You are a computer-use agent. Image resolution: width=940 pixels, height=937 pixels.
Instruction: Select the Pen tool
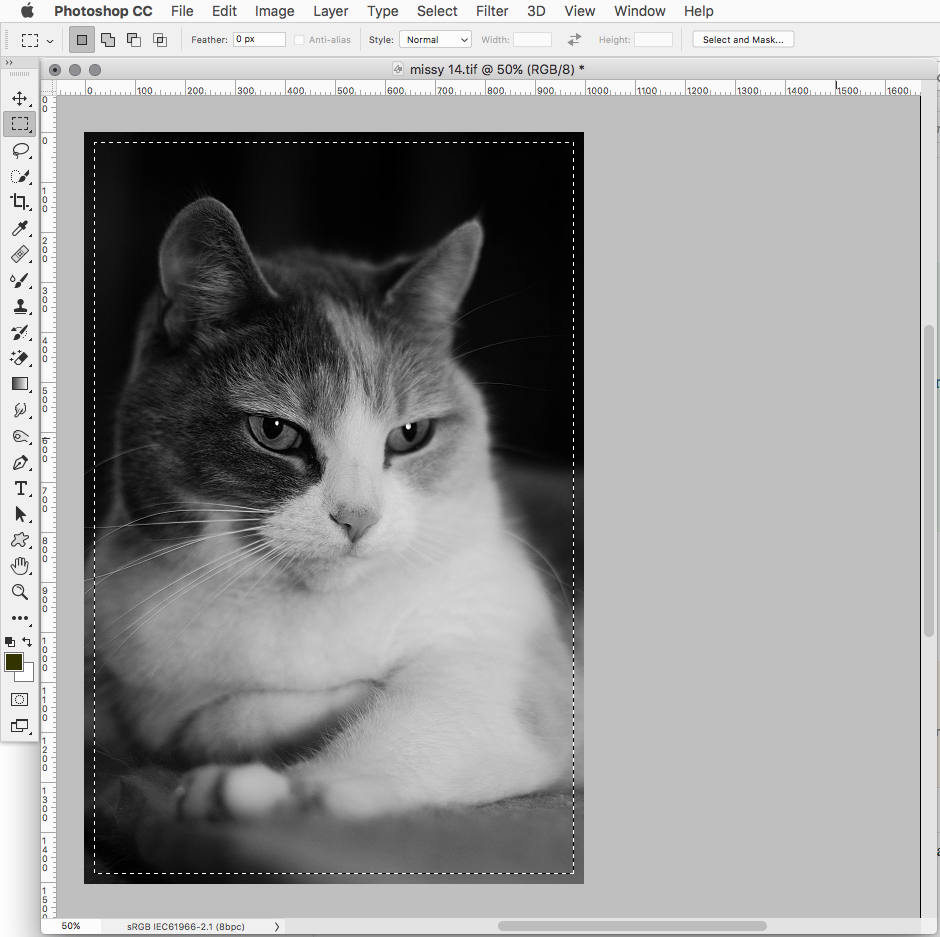pyautogui.click(x=20, y=463)
